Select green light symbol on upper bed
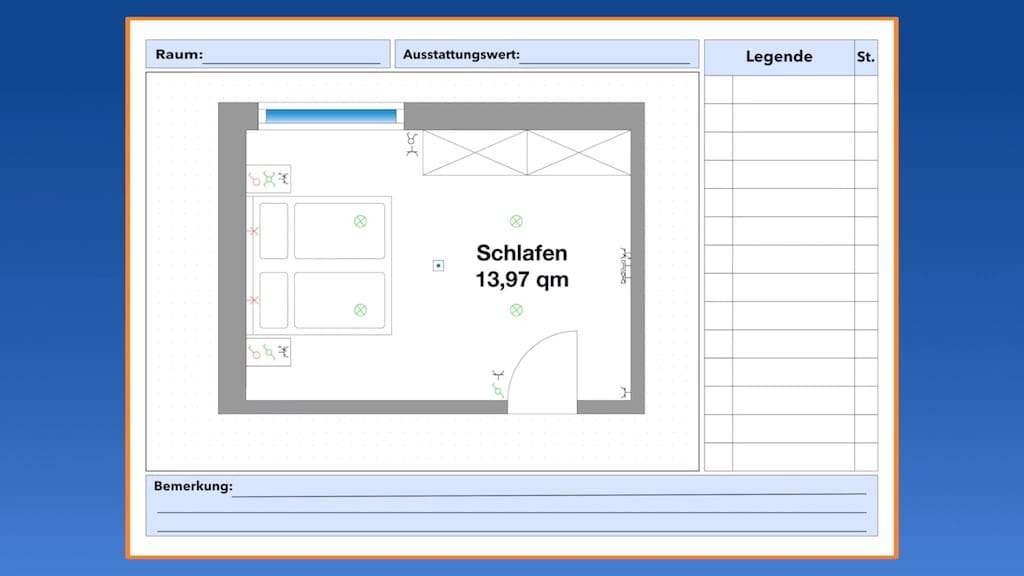The image size is (1024, 576). pyautogui.click(x=360, y=221)
